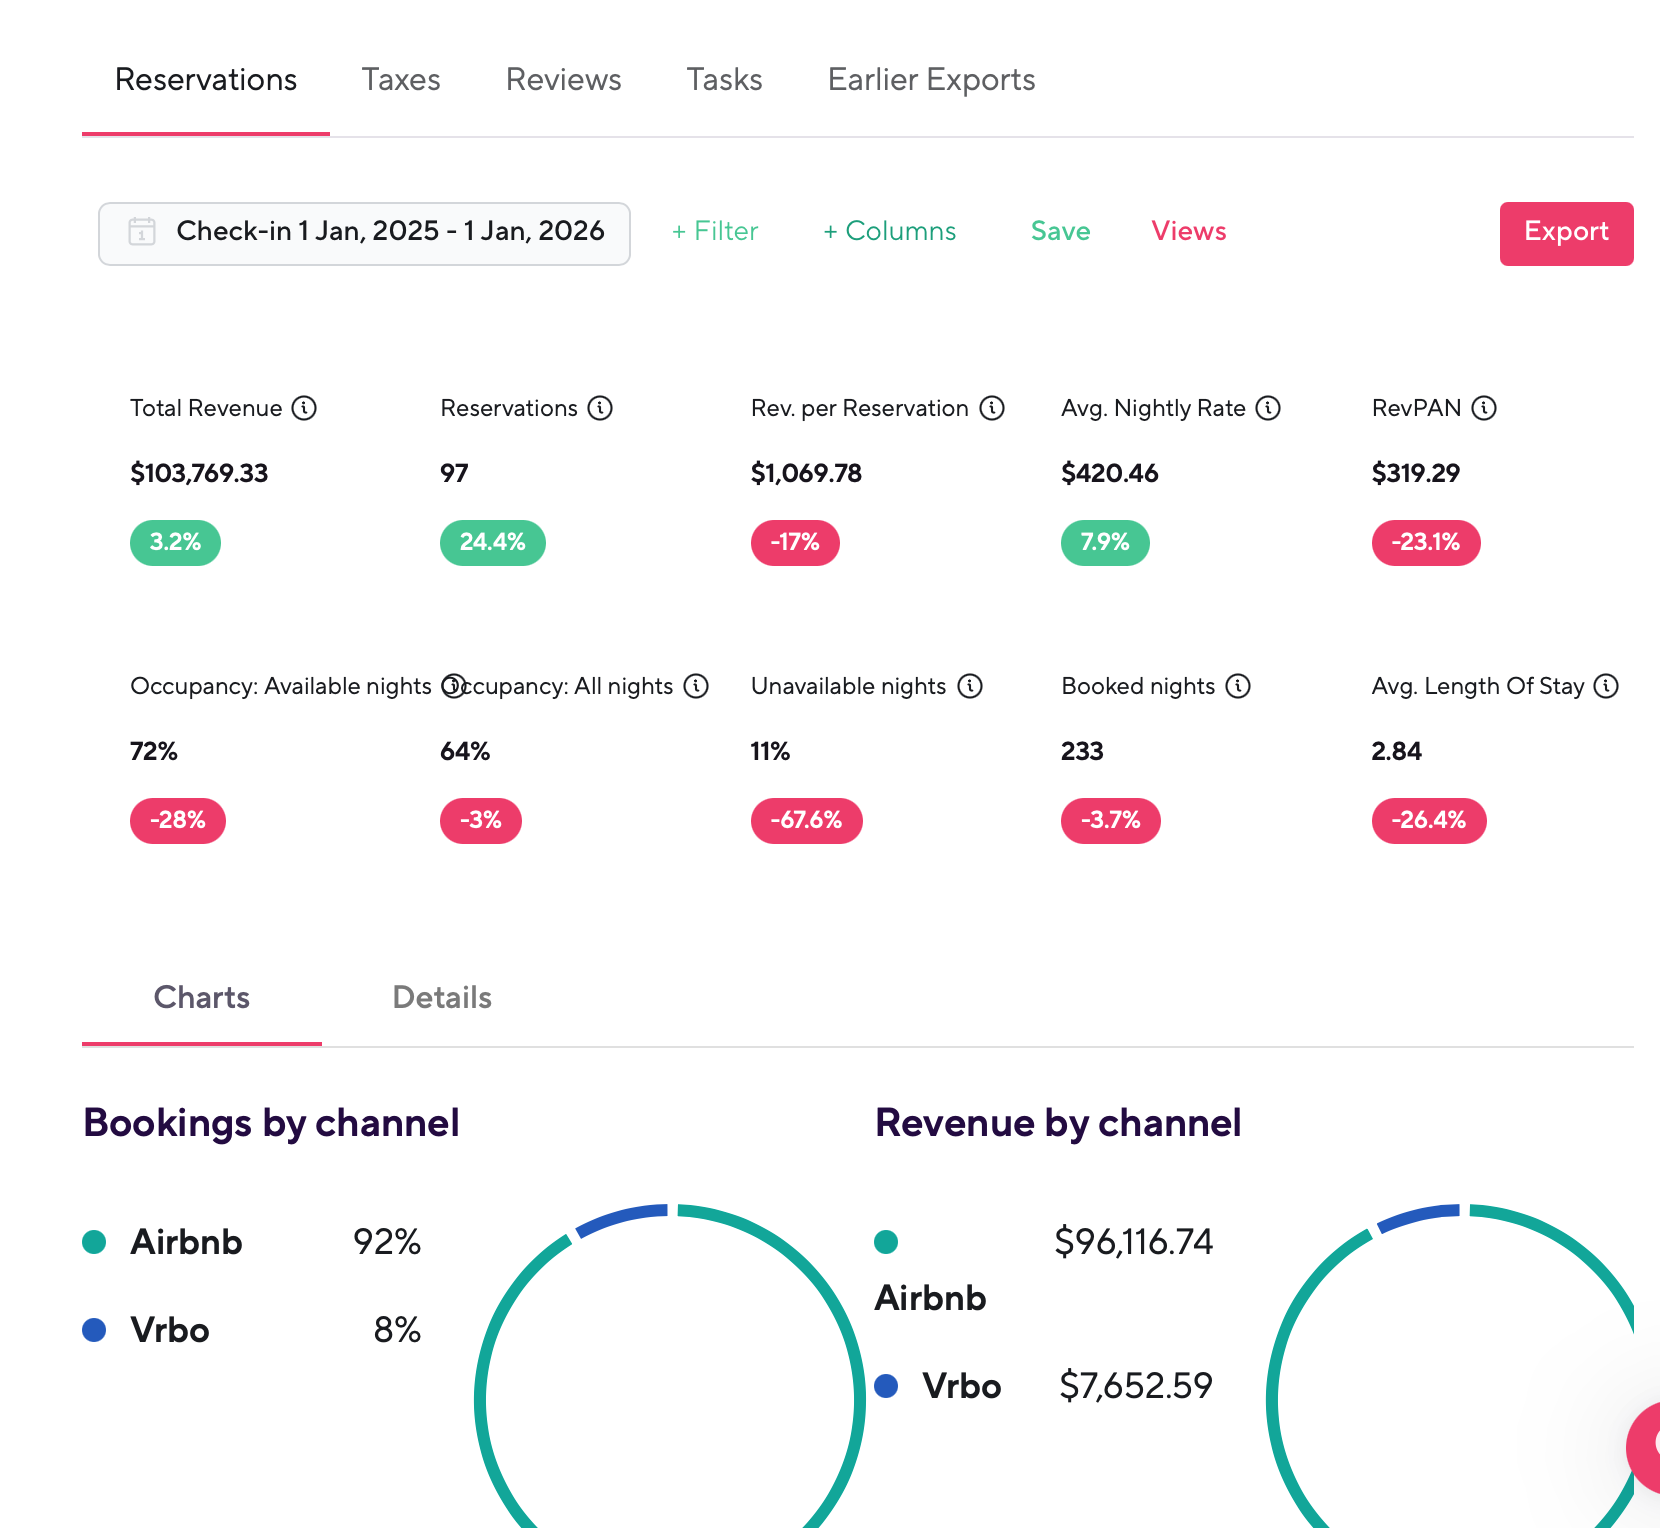
Task: Click the Unavailable nights info icon
Action: click(970, 686)
